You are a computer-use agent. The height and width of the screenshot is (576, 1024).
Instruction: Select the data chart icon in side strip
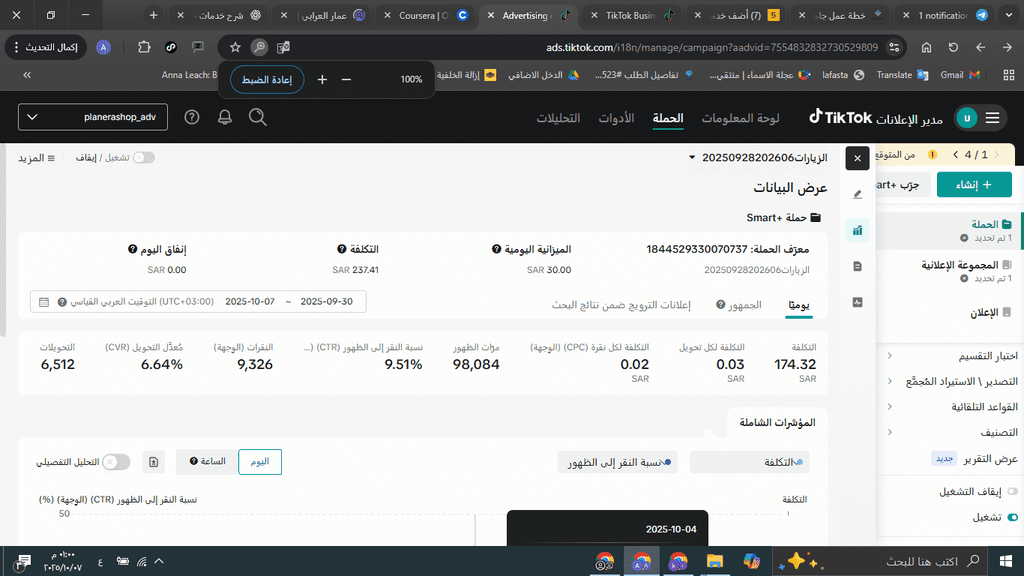tap(857, 230)
